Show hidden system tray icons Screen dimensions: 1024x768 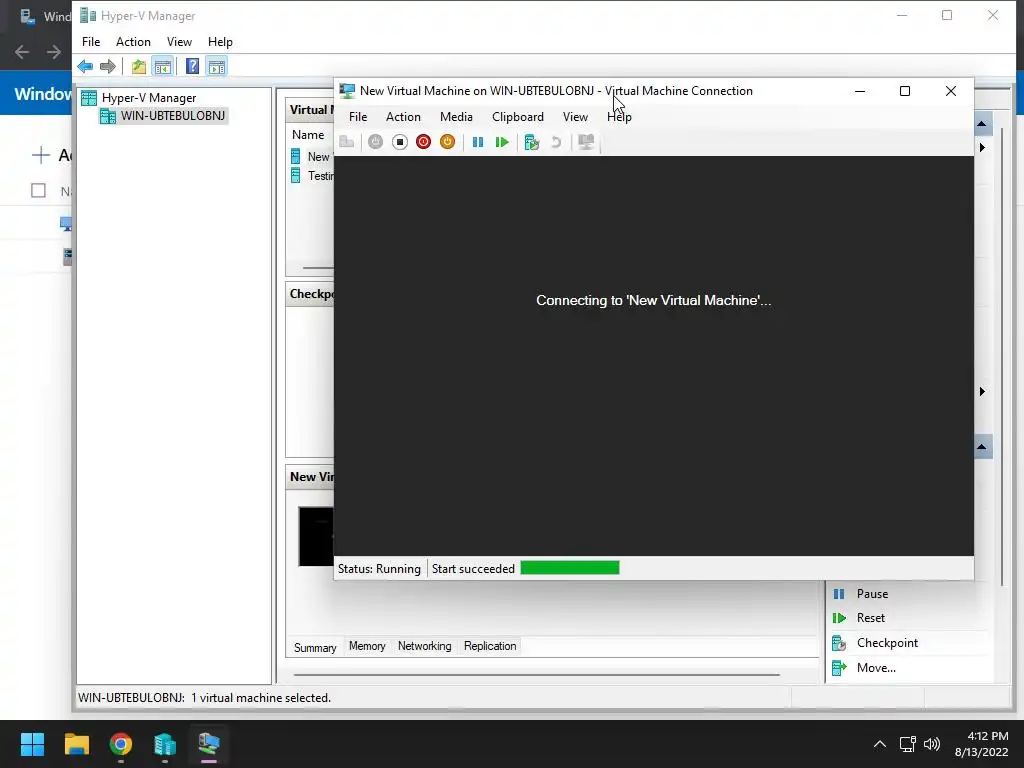tap(880, 744)
